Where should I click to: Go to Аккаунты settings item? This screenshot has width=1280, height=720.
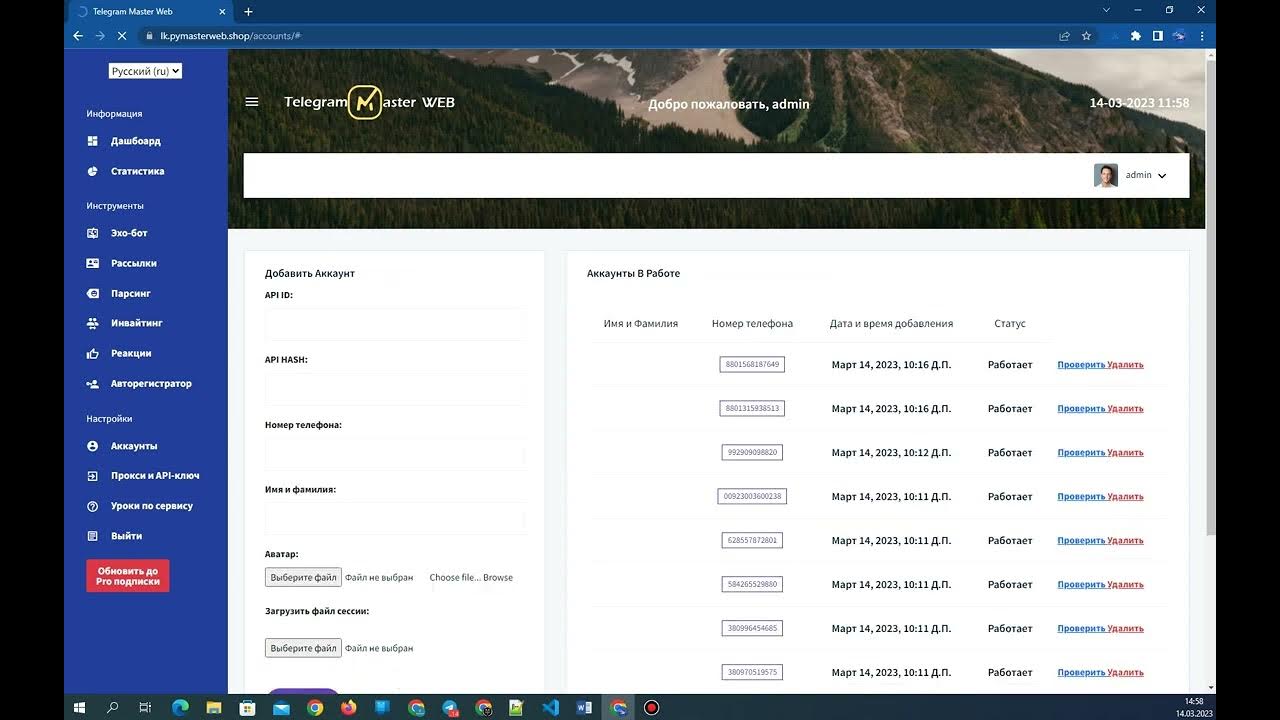point(134,446)
